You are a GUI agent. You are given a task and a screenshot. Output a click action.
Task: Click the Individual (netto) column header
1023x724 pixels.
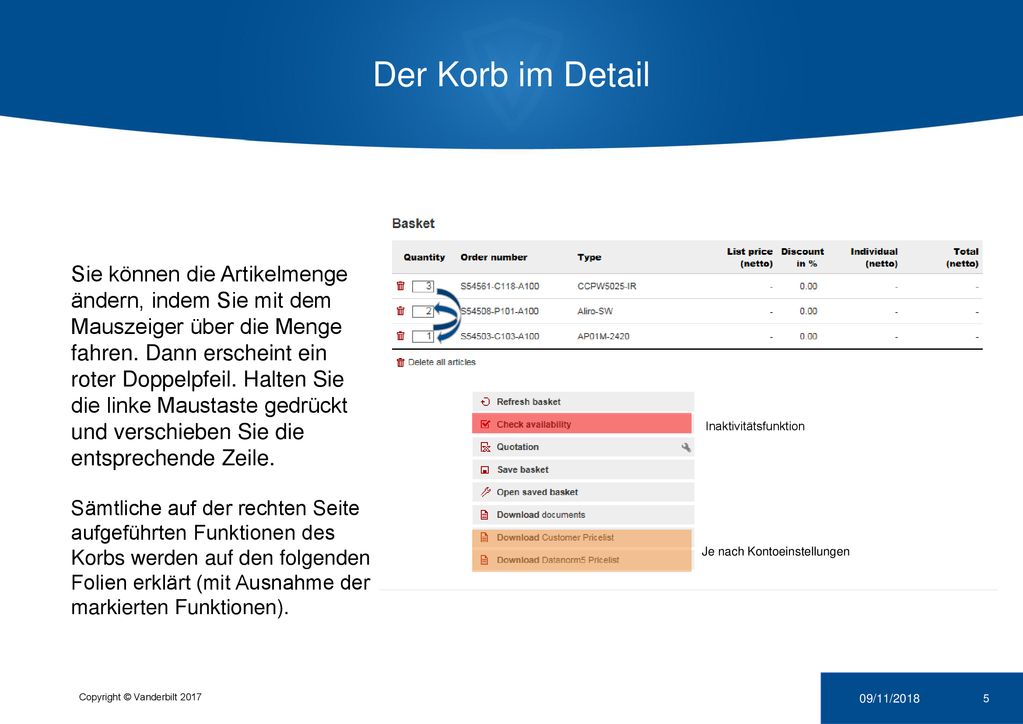click(874, 258)
